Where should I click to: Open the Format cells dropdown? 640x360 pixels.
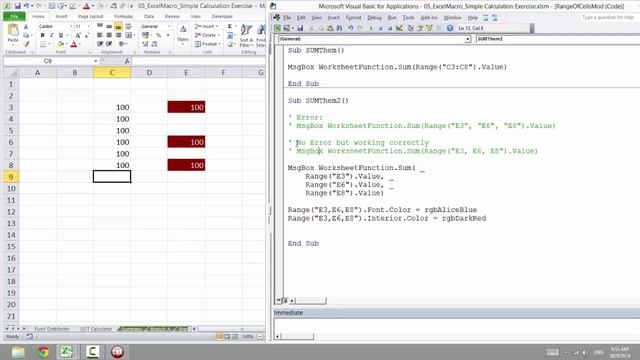207,44
